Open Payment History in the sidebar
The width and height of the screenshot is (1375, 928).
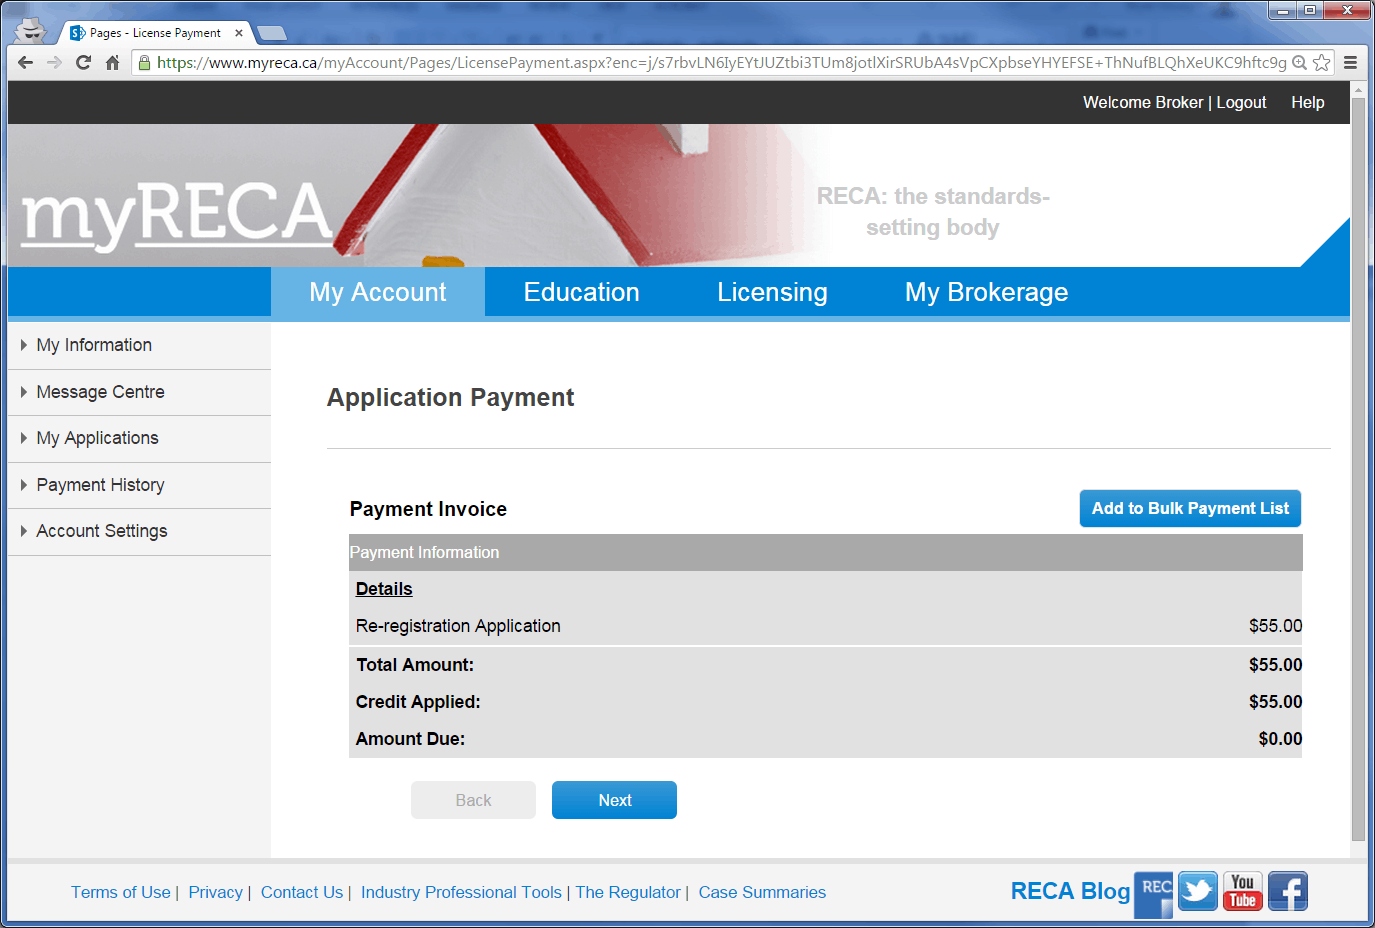(x=100, y=485)
